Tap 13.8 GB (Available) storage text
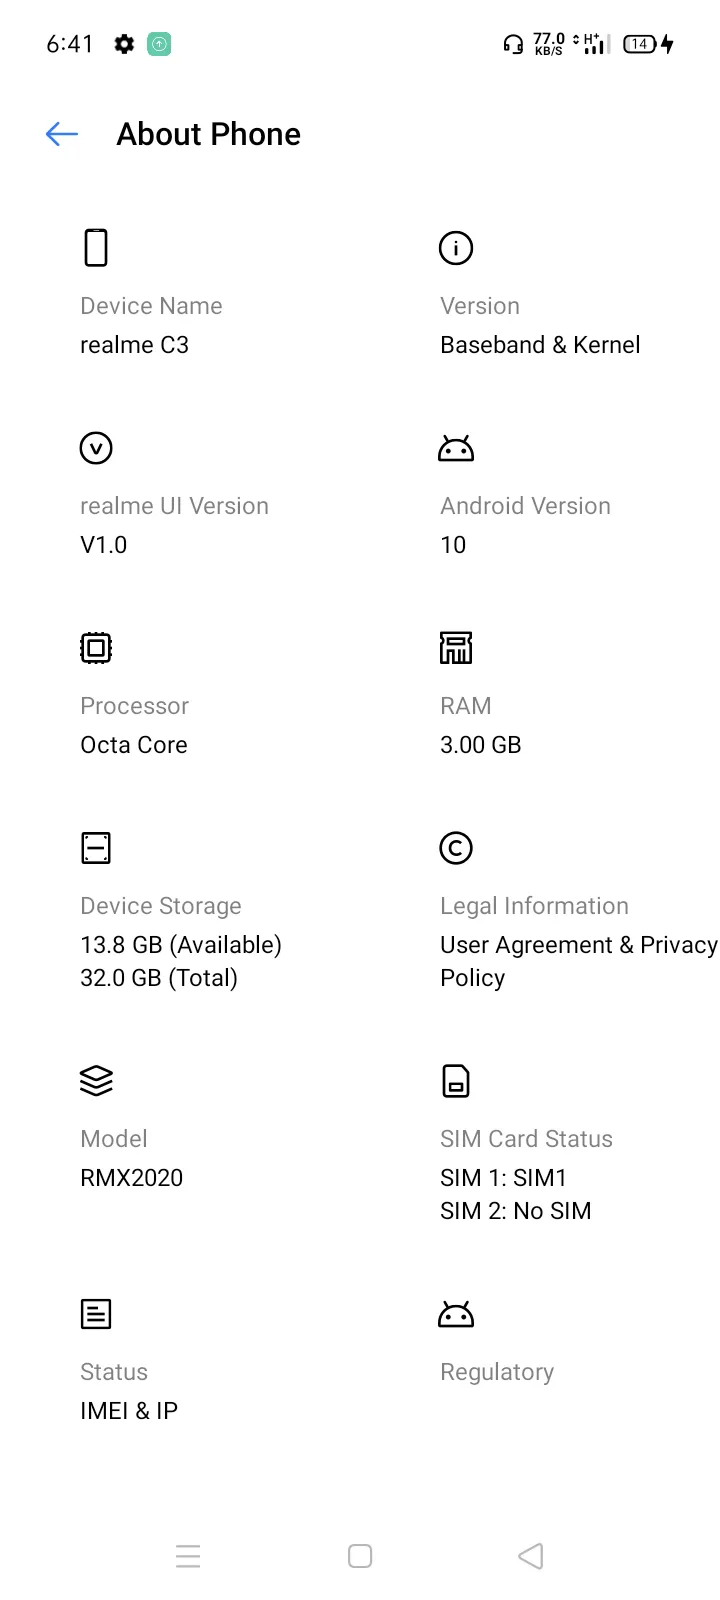Viewport: 720px width, 1600px height. [x=181, y=945]
